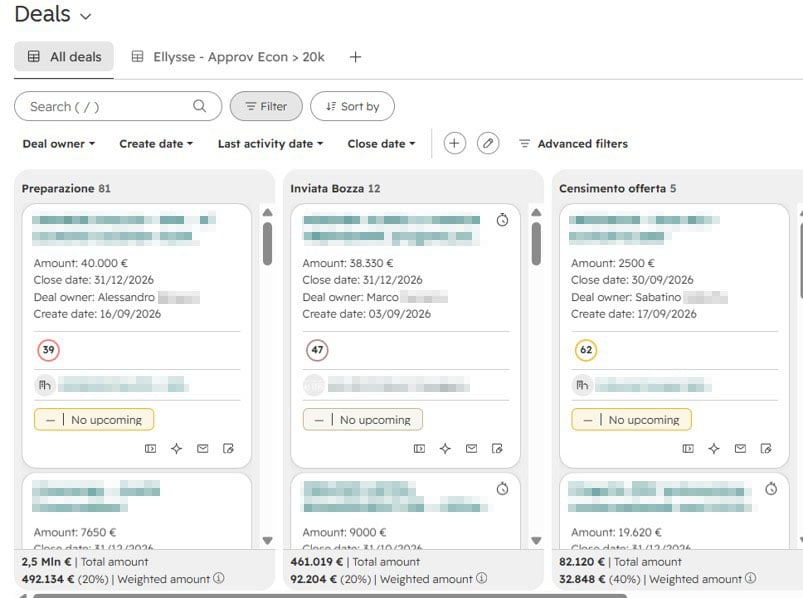The width and height of the screenshot is (803, 598).
Task: Open Advanced filters
Action: point(574,144)
